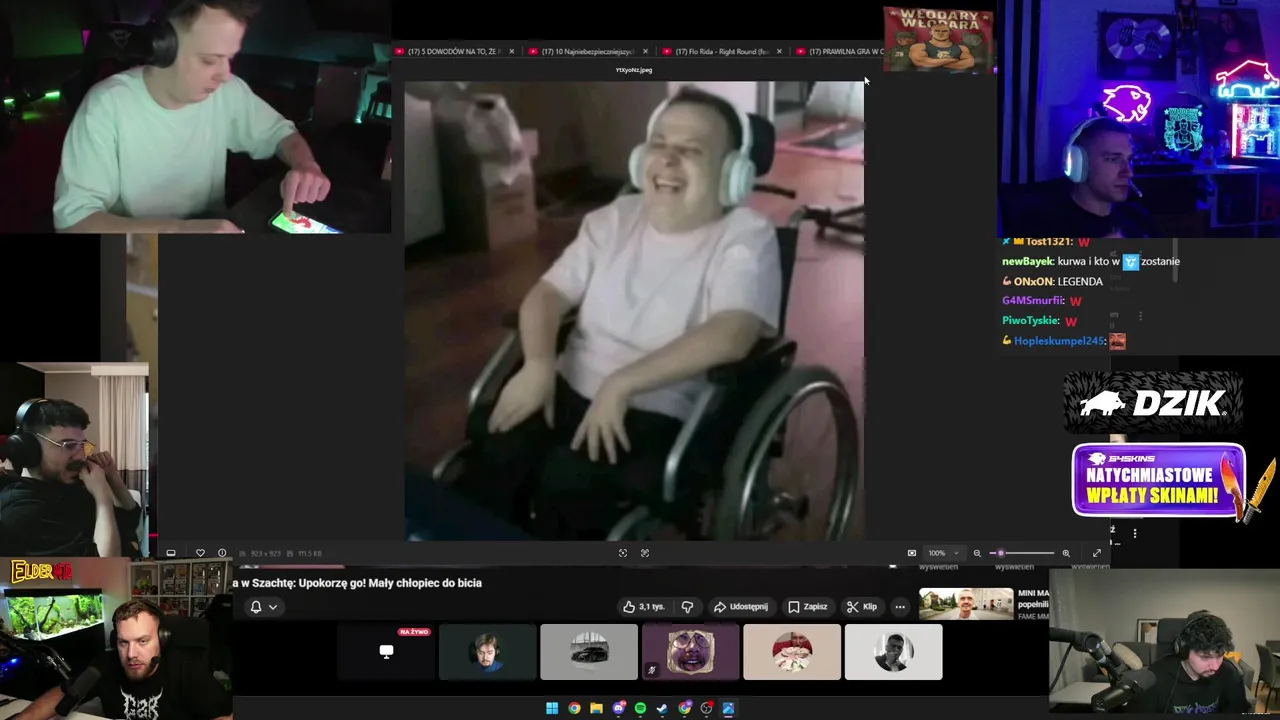This screenshot has height=720, width=1280.
Task: Like the video with 3,1 tys. button
Action: click(x=643, y=607)
